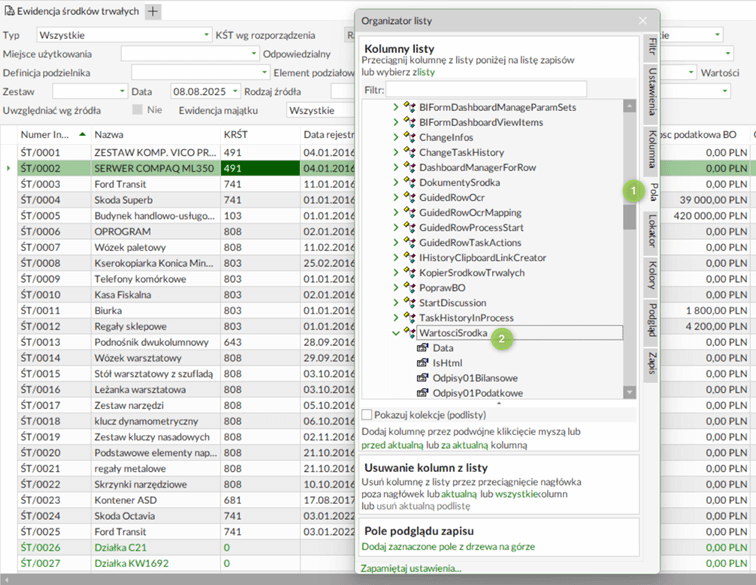Click the ChangeInfos node icon

point(409,137)
